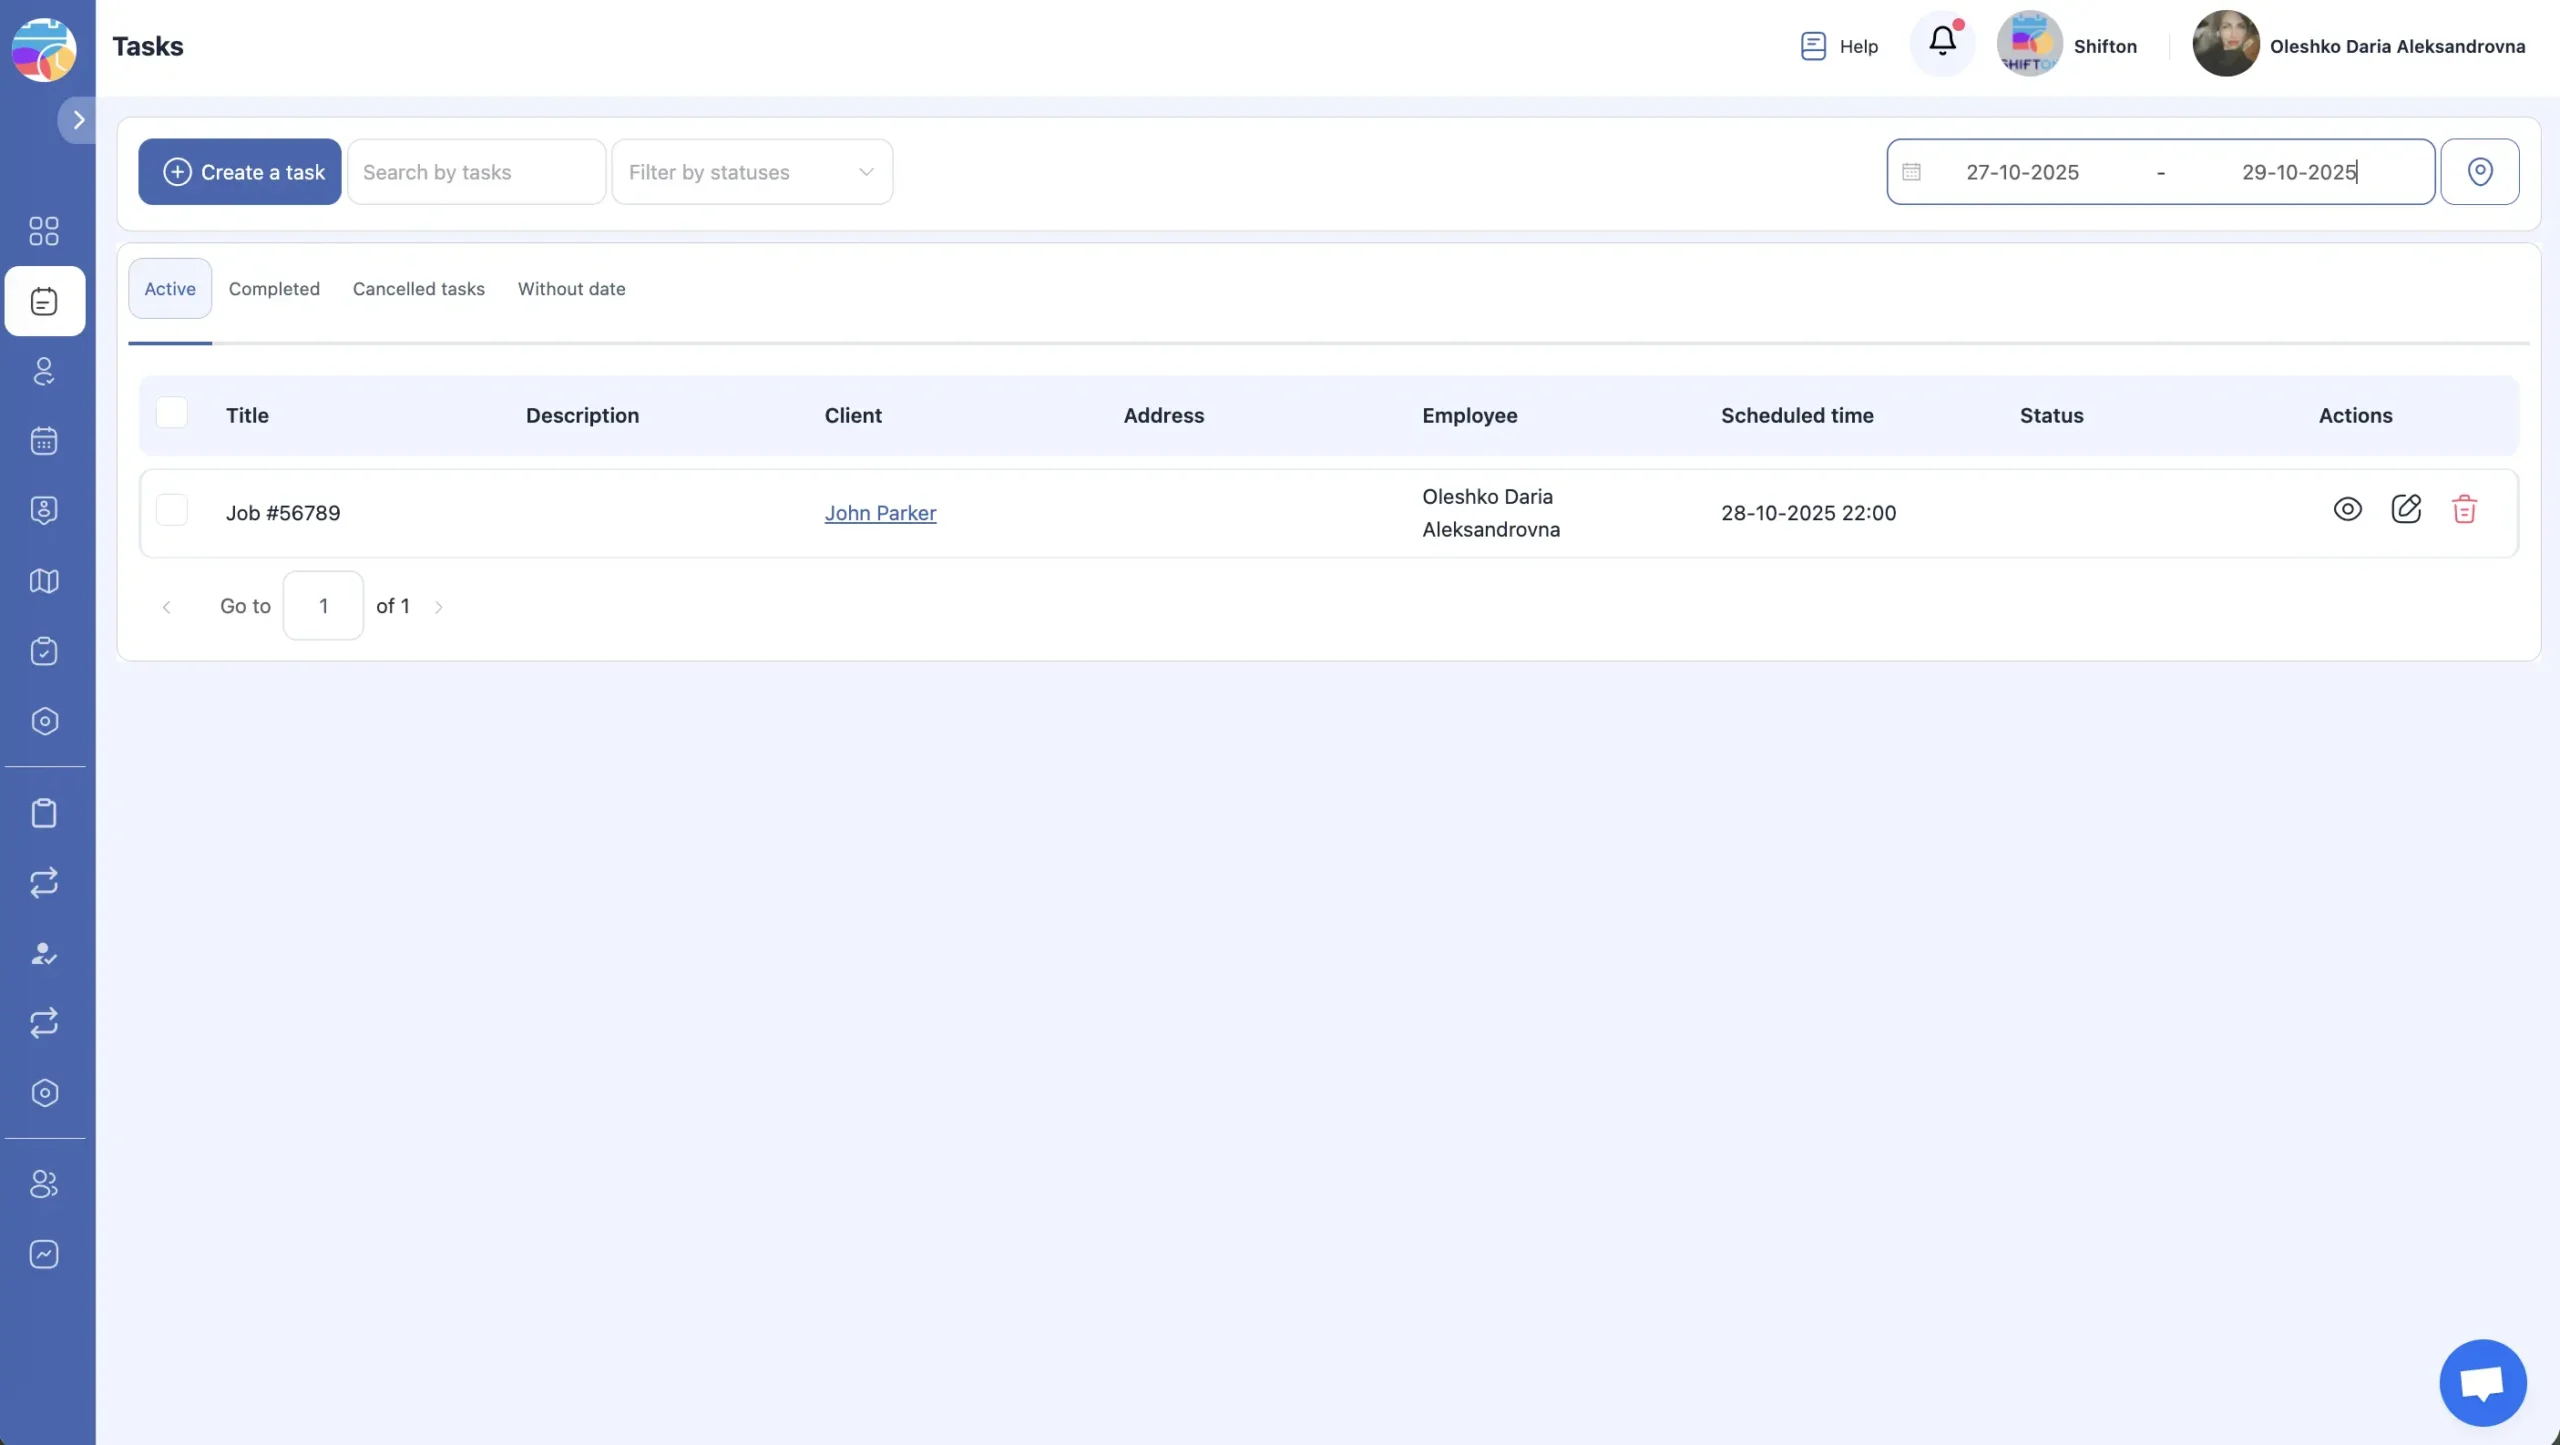Click the notifications bell icon
Image resolution: width=2560 pixels, height=1445 pixels.
pyautogui.click(x=1942, y=42)
